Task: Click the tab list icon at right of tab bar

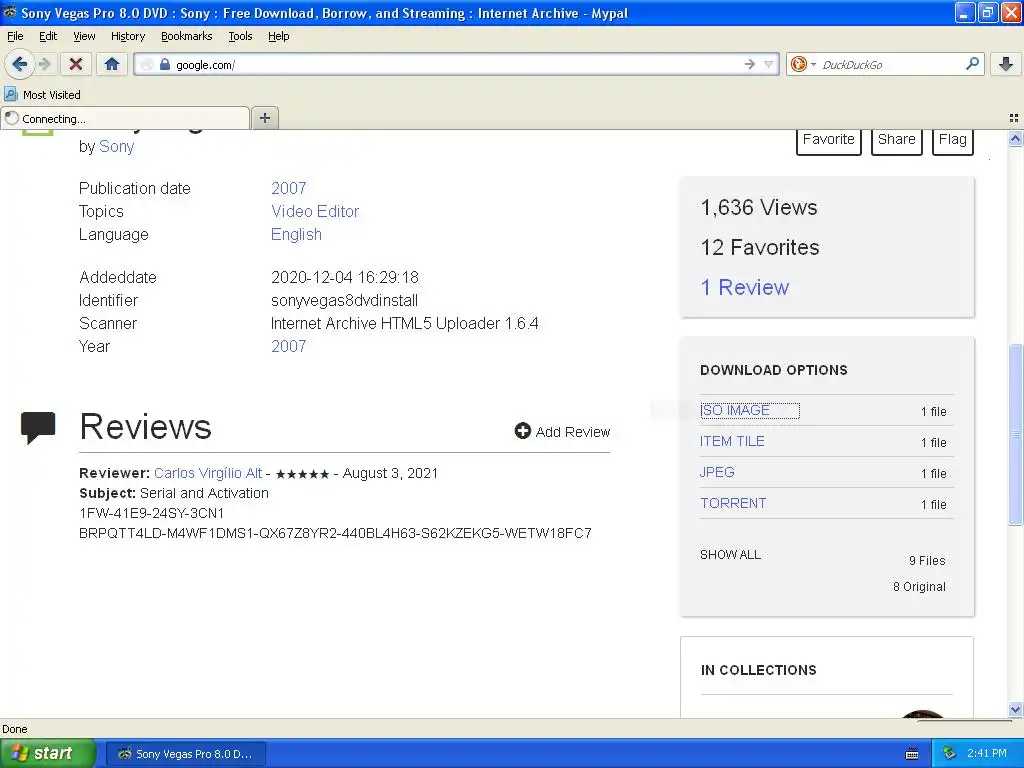Action: [x=1014, y=118]
